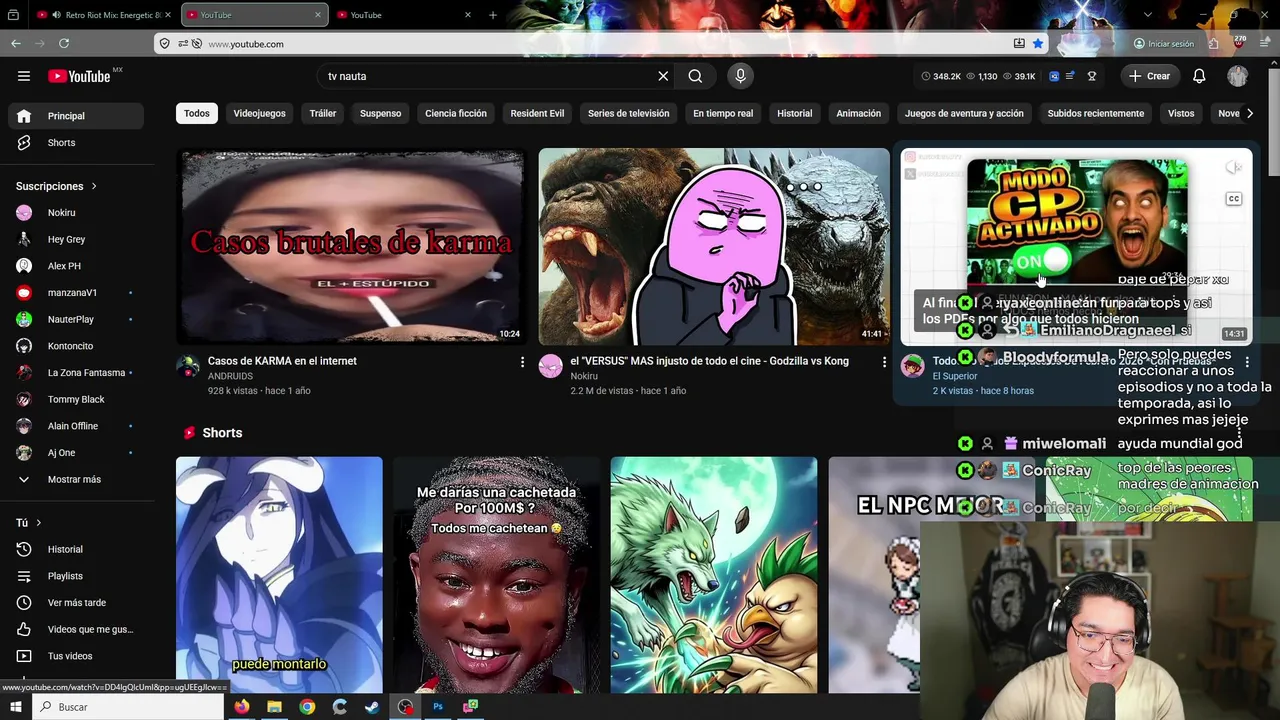Clear the search box with the X

tap(663, 76)
